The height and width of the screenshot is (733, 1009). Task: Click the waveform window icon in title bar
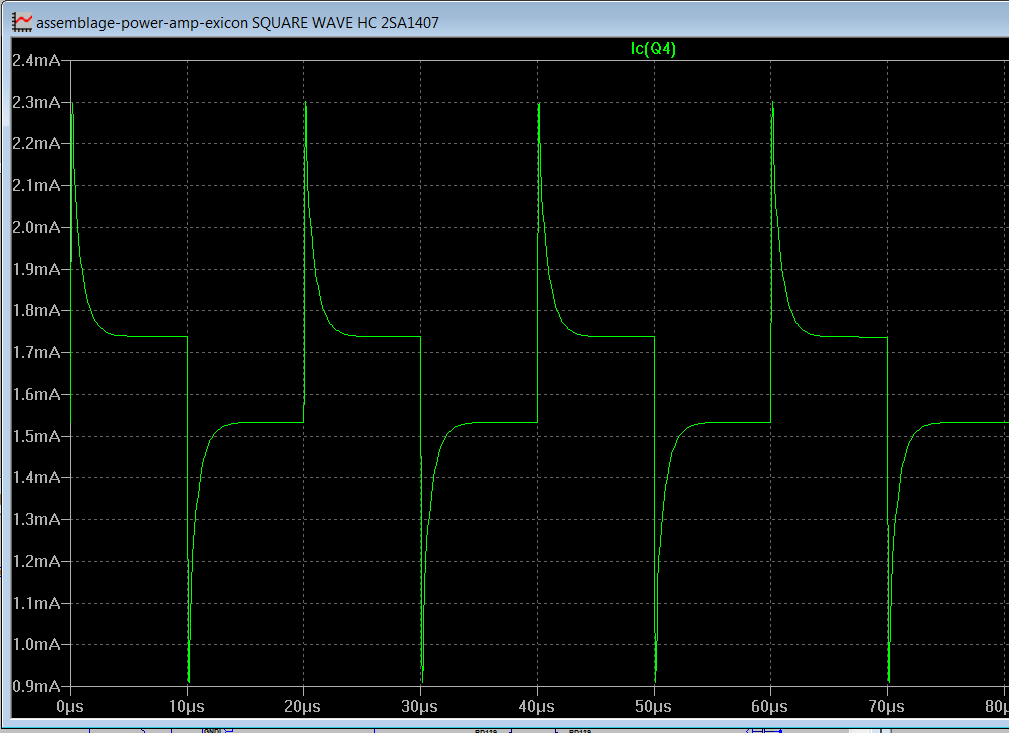coord(22,23)
